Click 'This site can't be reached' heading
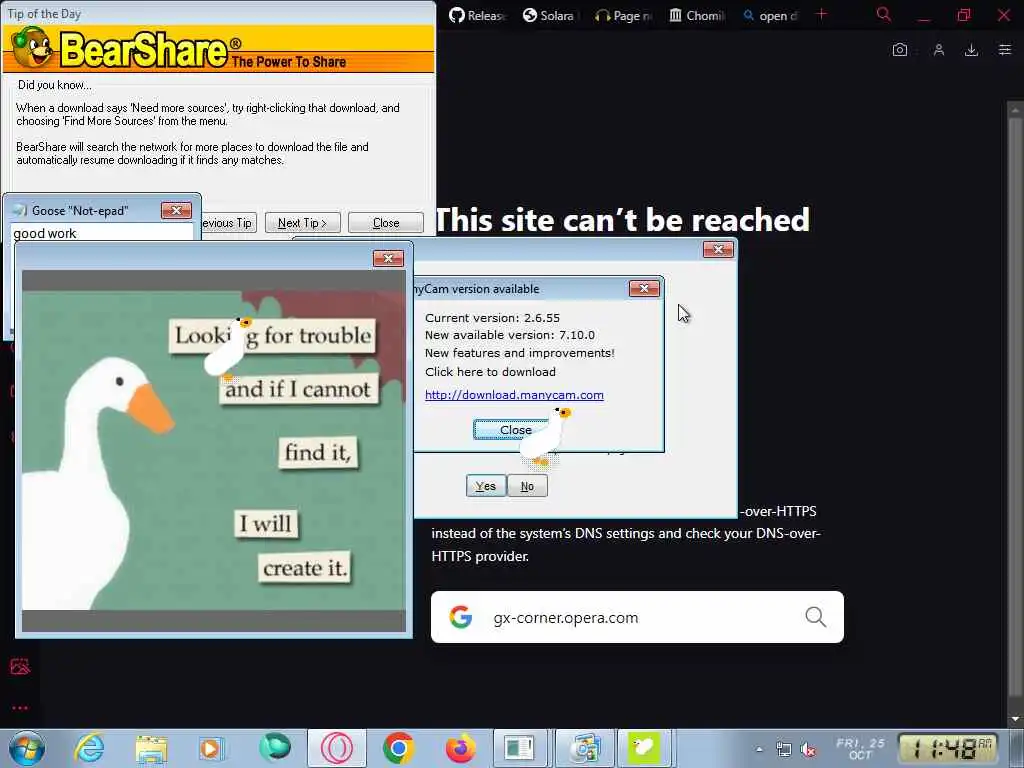The height and width of the screenshot is (768, 1024). [622, 219]
